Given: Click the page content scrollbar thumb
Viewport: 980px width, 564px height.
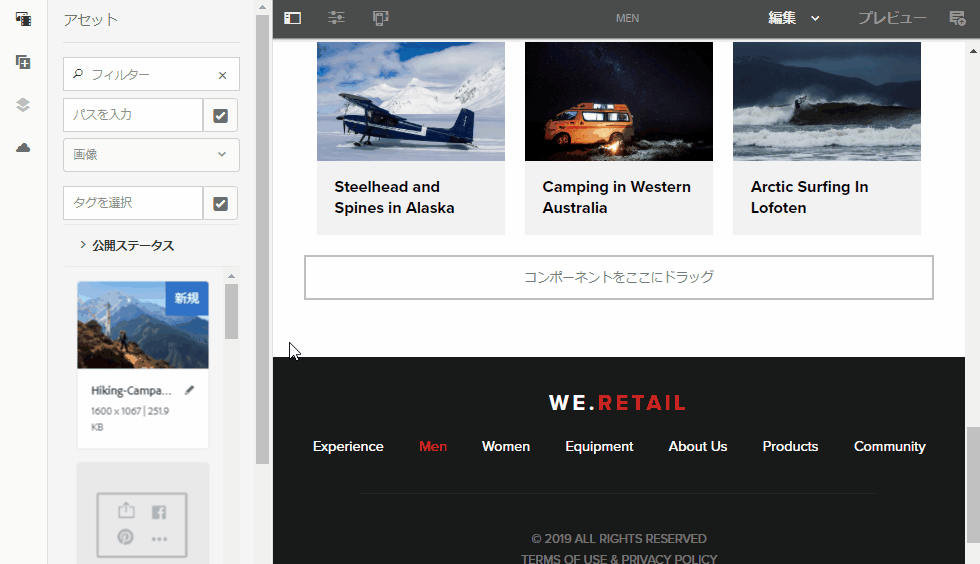Looking at the screenshot, I should pyautogui.click(x=973, y=485).
